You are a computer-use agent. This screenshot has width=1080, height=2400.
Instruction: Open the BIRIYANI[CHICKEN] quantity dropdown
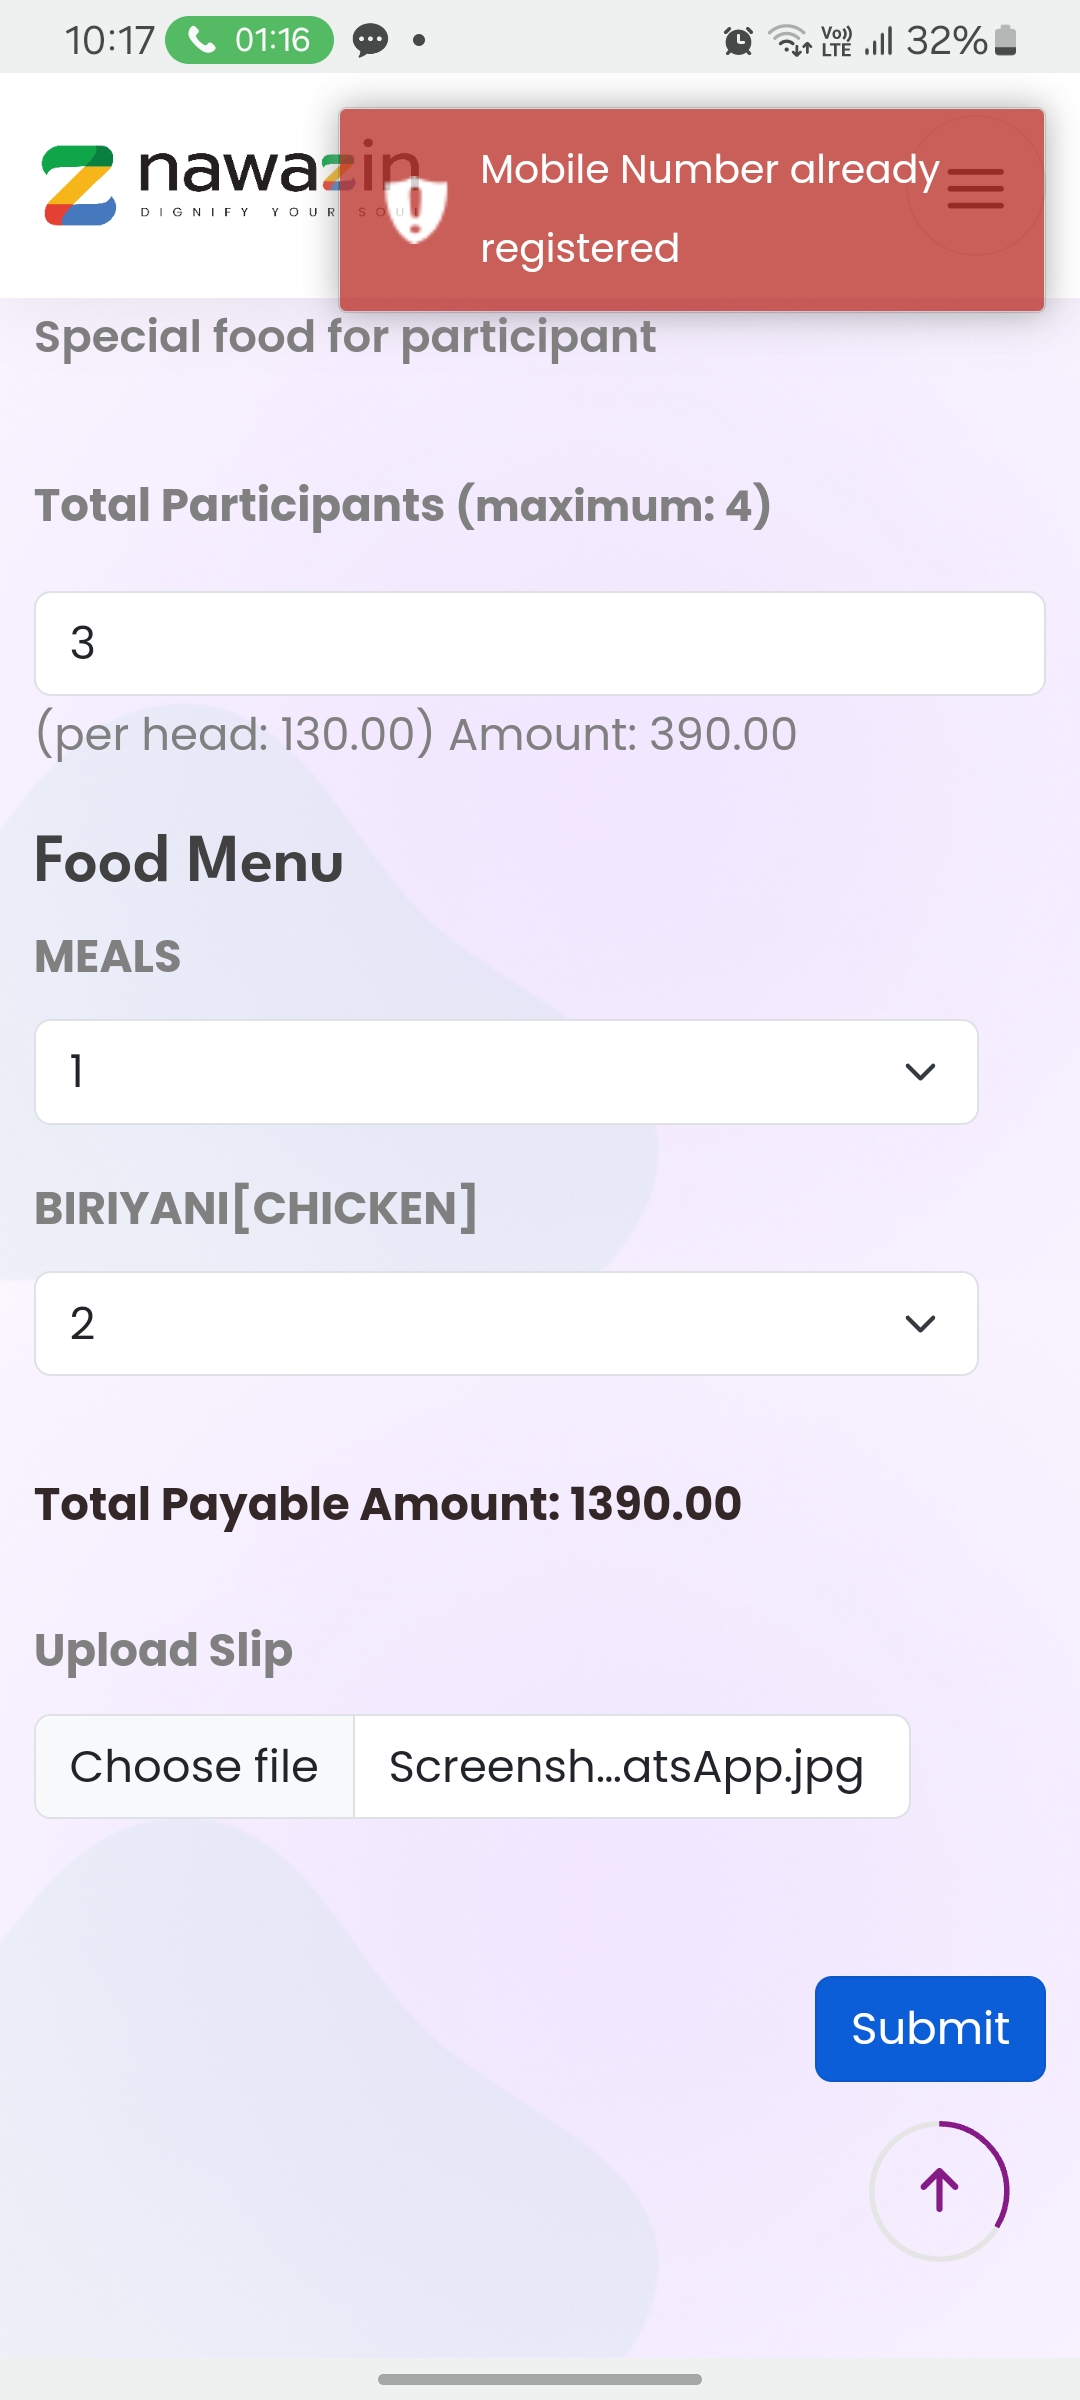[506, 1324]
